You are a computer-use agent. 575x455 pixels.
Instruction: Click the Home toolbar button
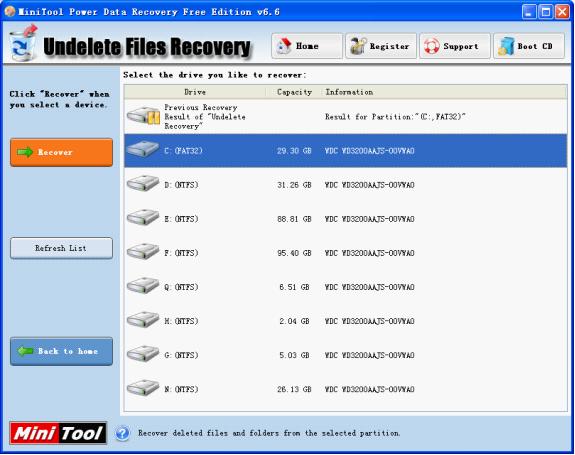(307, 46)
